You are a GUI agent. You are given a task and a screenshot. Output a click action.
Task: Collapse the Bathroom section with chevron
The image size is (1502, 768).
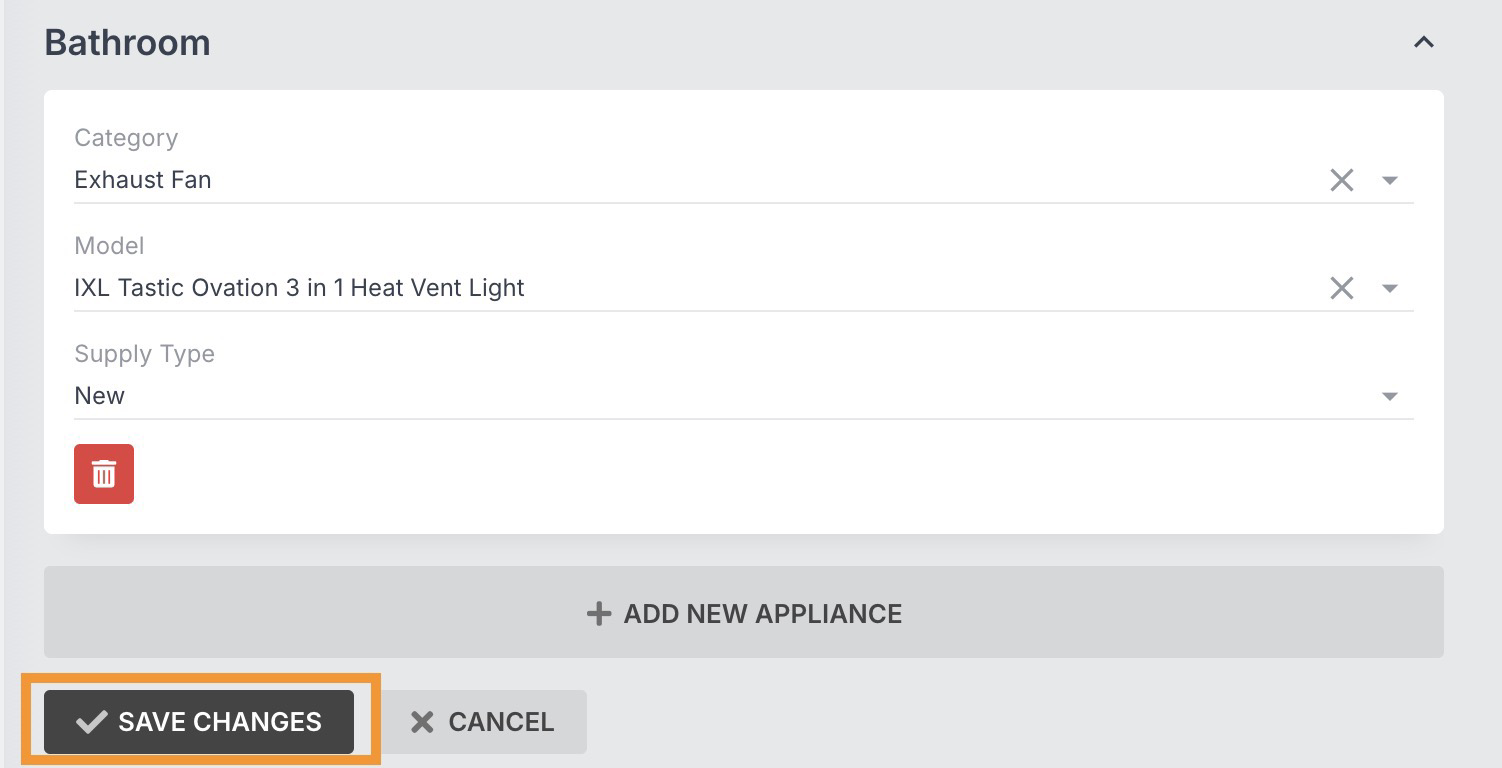pos(1423,43)
